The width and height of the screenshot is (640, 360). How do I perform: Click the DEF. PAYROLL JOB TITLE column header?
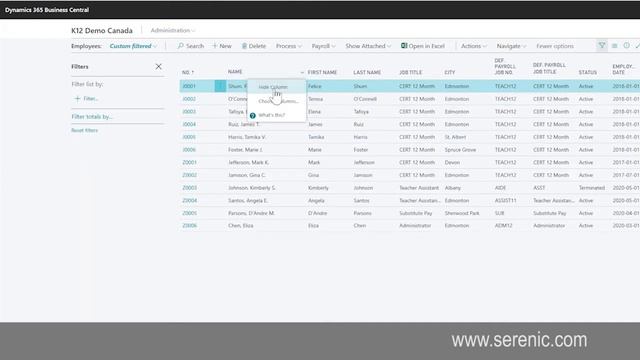pos(549,69)
